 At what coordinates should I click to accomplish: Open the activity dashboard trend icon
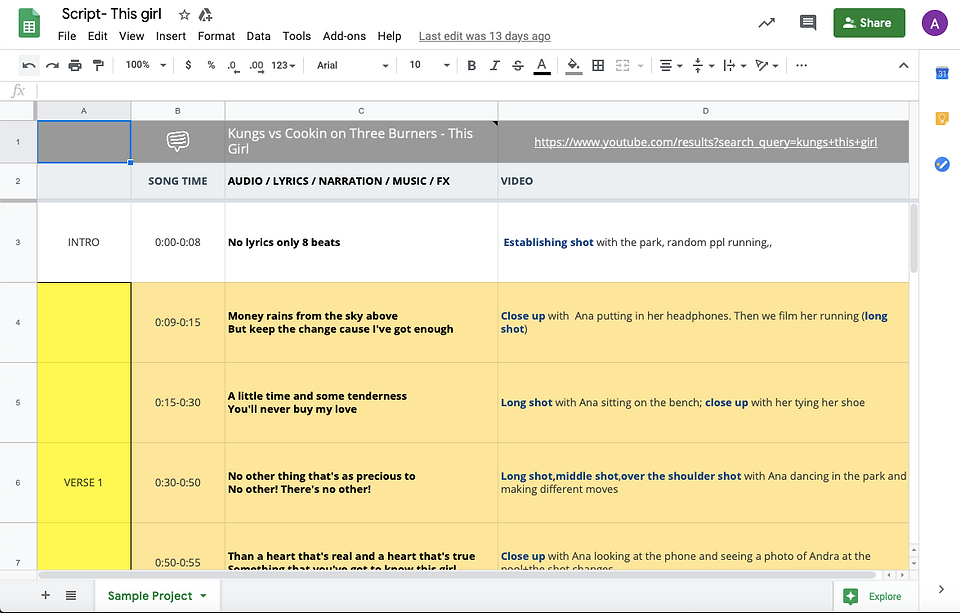(767, 23)
